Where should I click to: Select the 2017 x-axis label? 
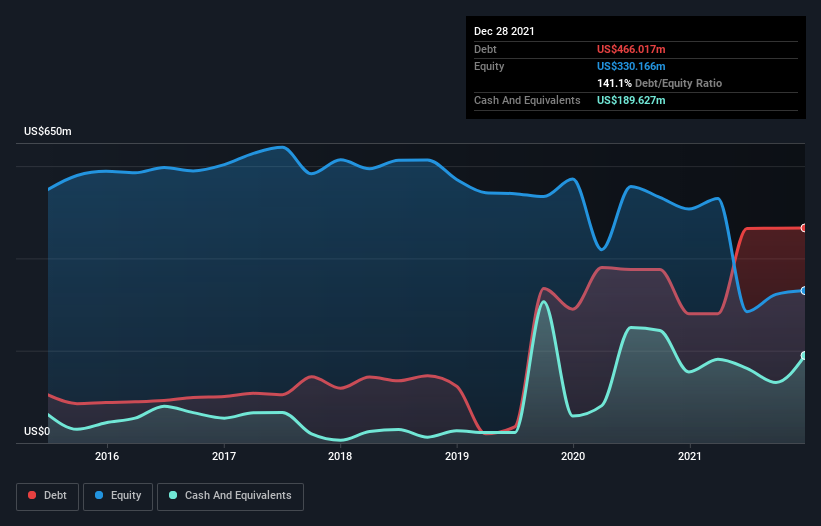pyautogui.click(x=224, y=456)
